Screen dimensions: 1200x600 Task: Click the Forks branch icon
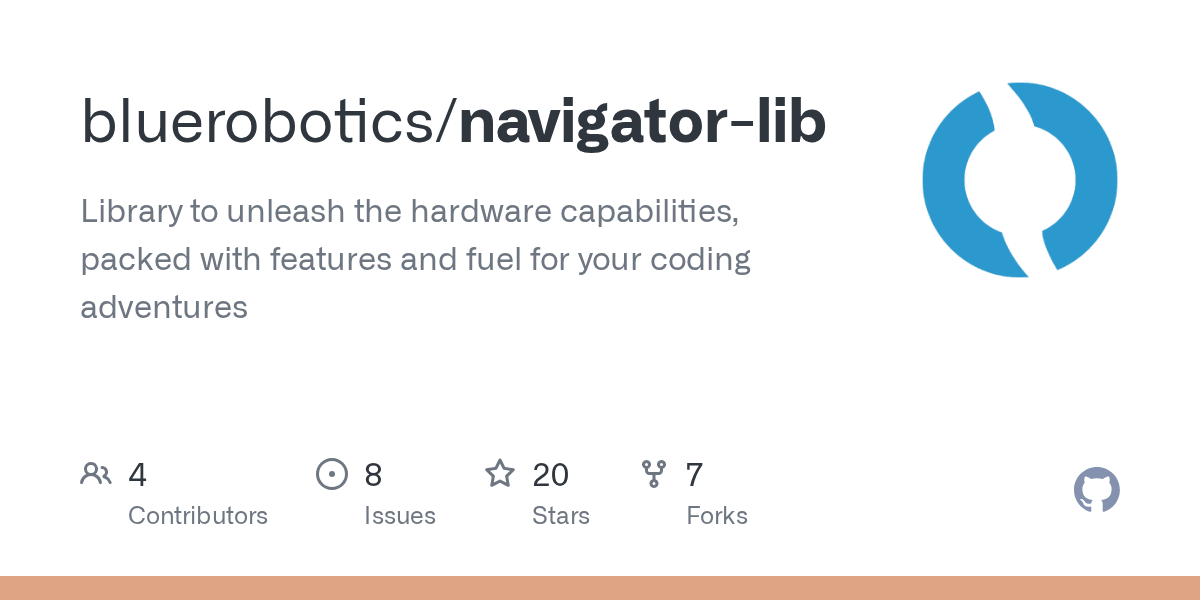(654, 473)
